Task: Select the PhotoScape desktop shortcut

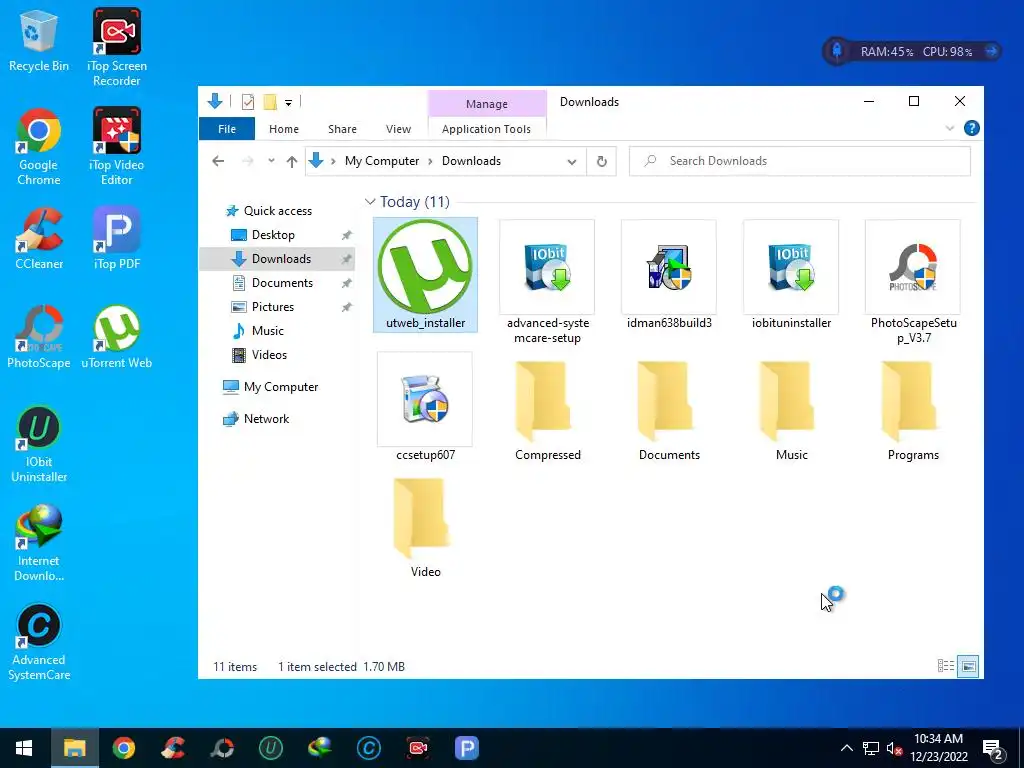Action: [39, 338]
